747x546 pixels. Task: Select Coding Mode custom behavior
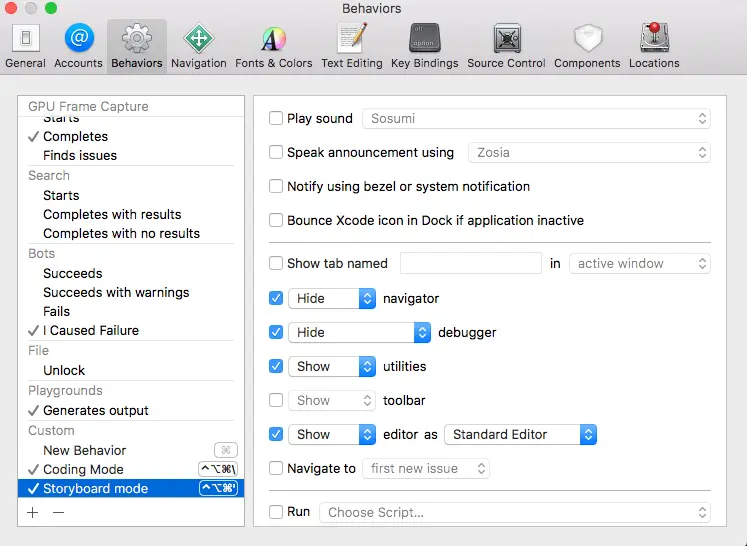coord(131,469)
